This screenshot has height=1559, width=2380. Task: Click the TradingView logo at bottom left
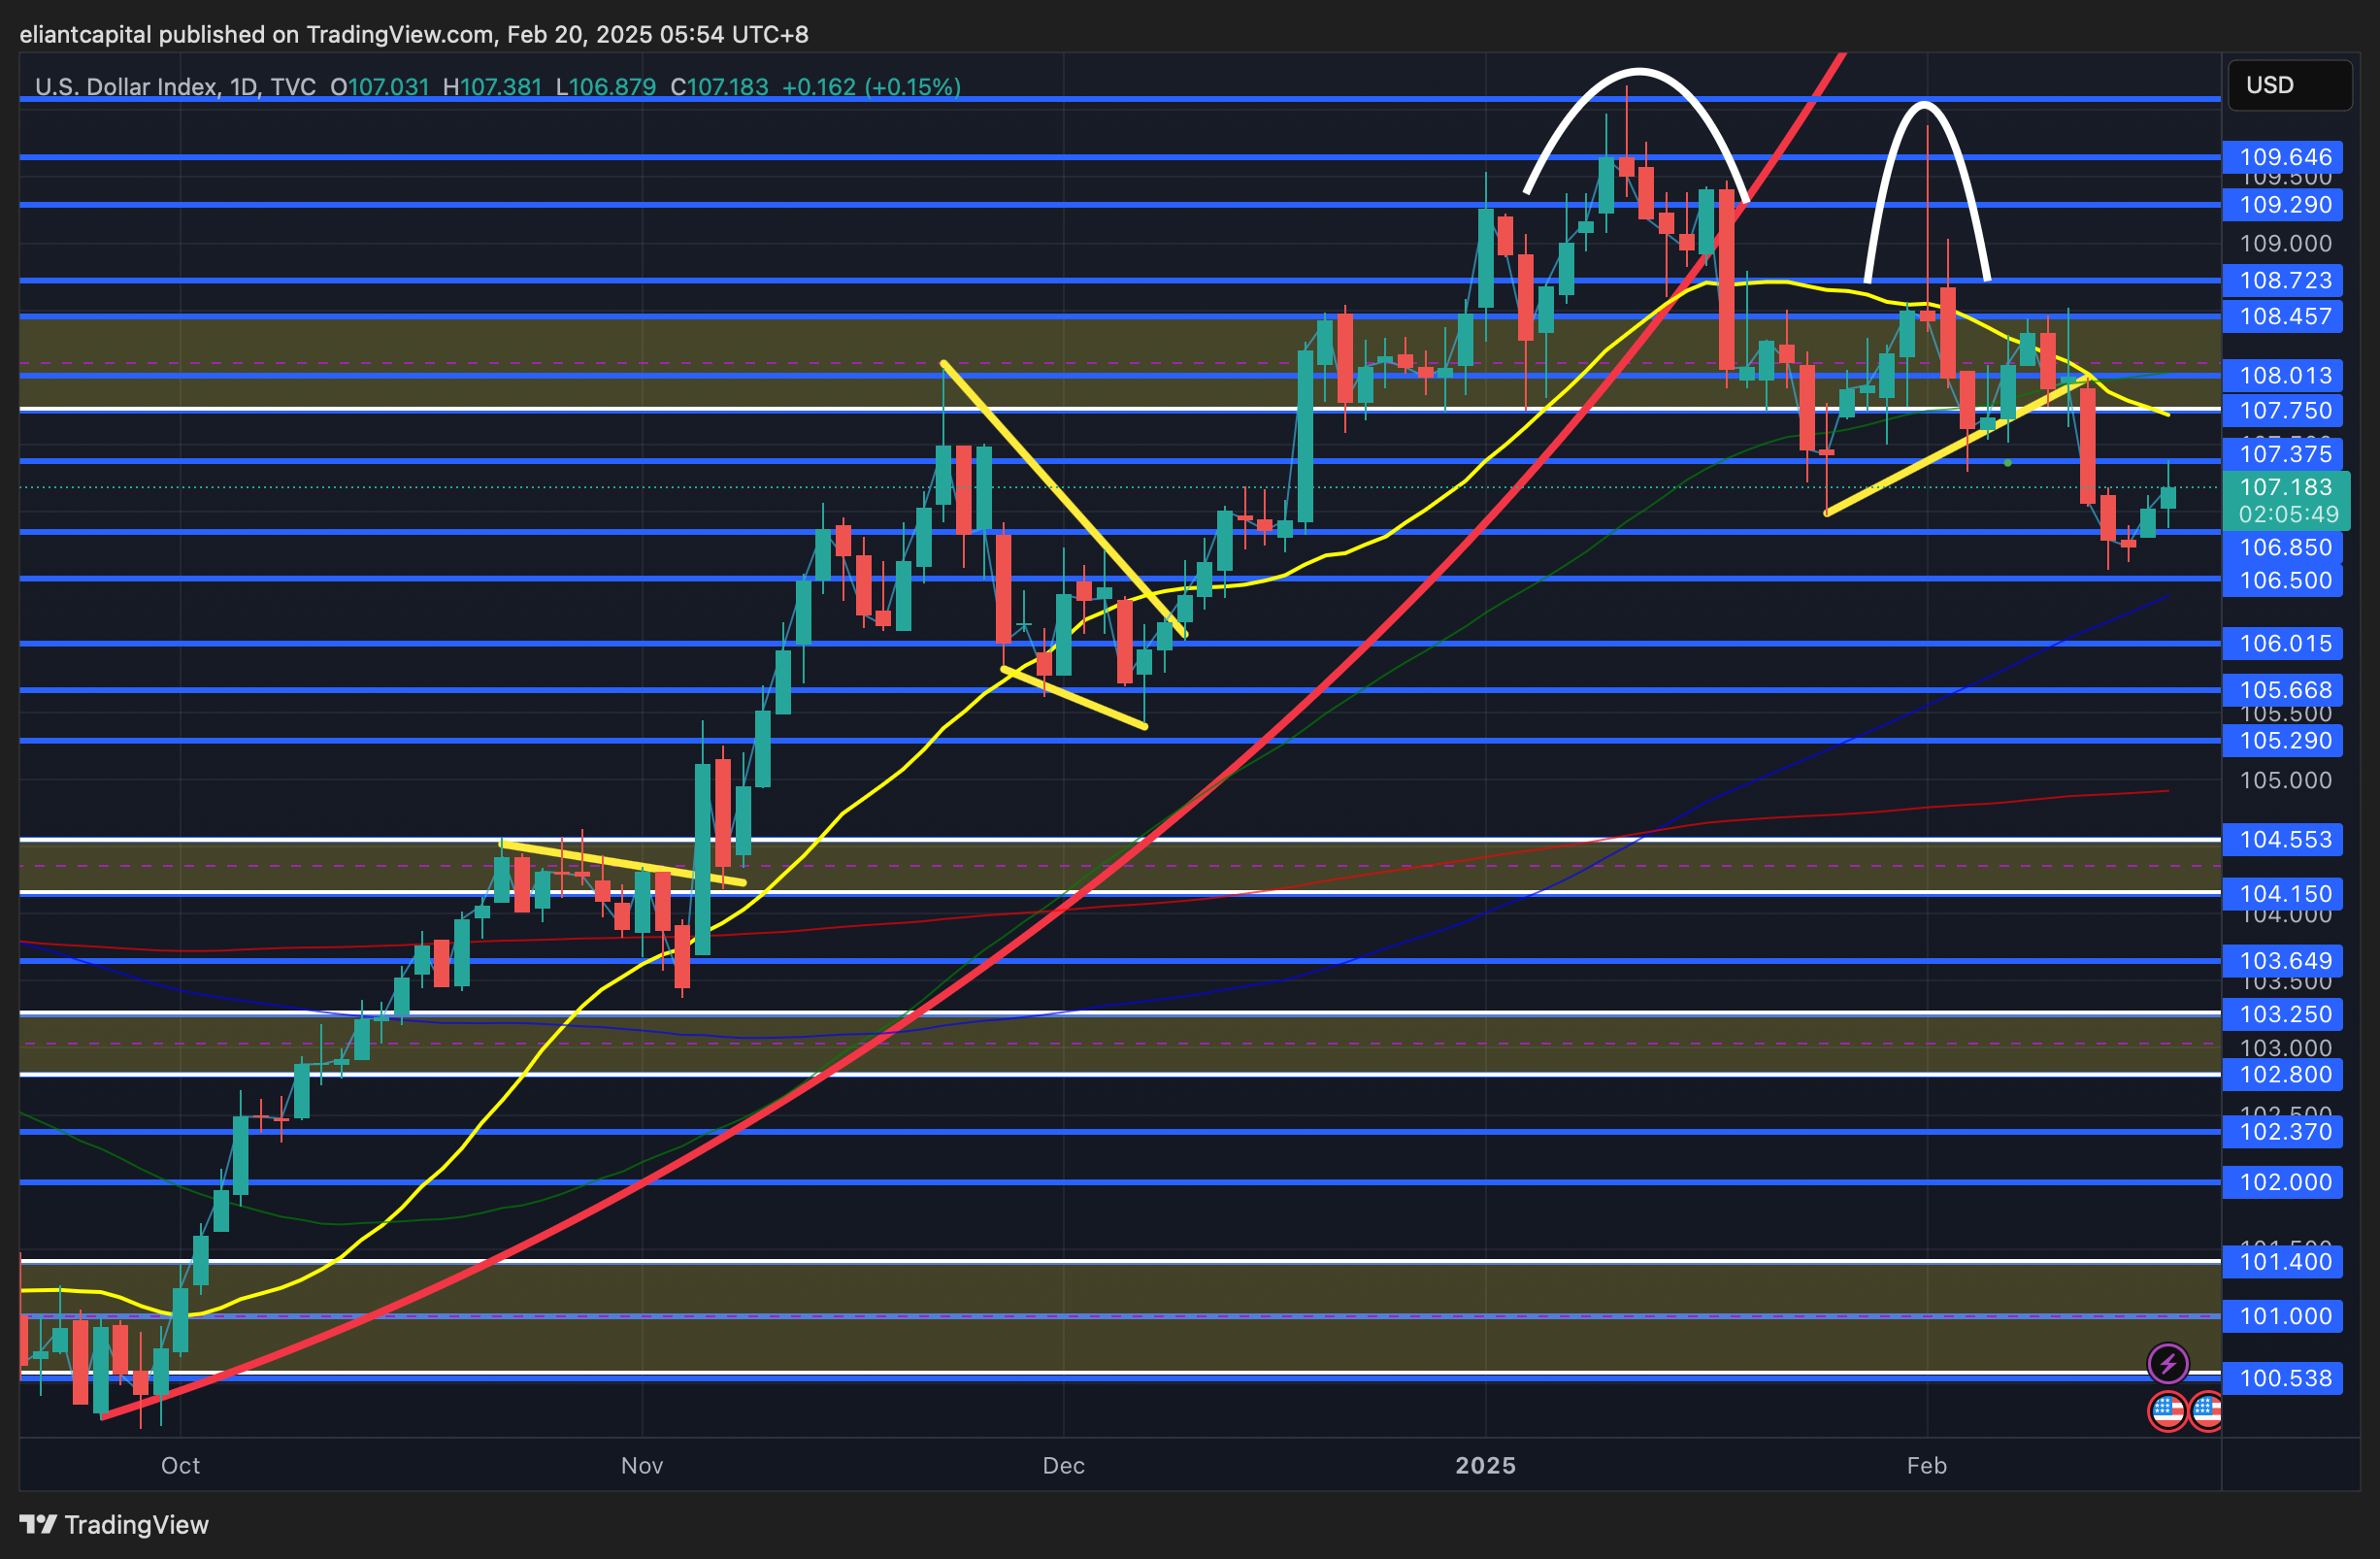tap(114, 1524)
